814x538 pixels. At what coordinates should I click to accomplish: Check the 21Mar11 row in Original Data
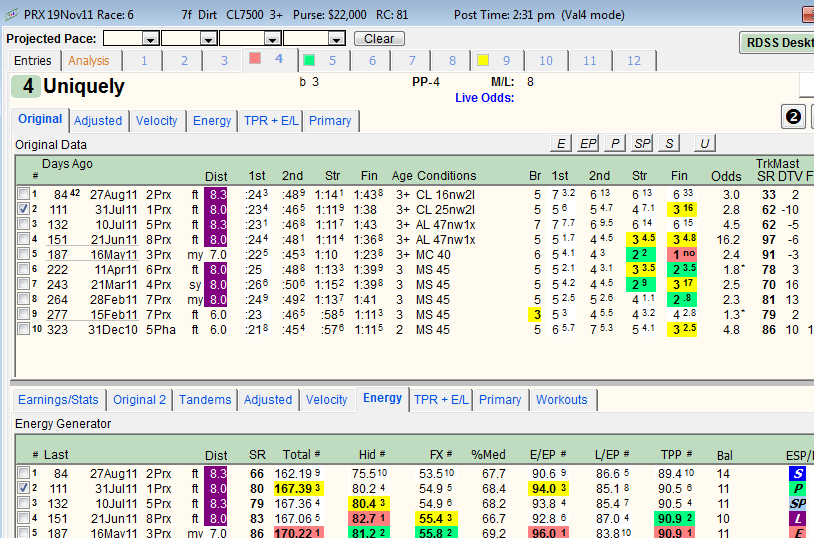click(x=23, y=284)
